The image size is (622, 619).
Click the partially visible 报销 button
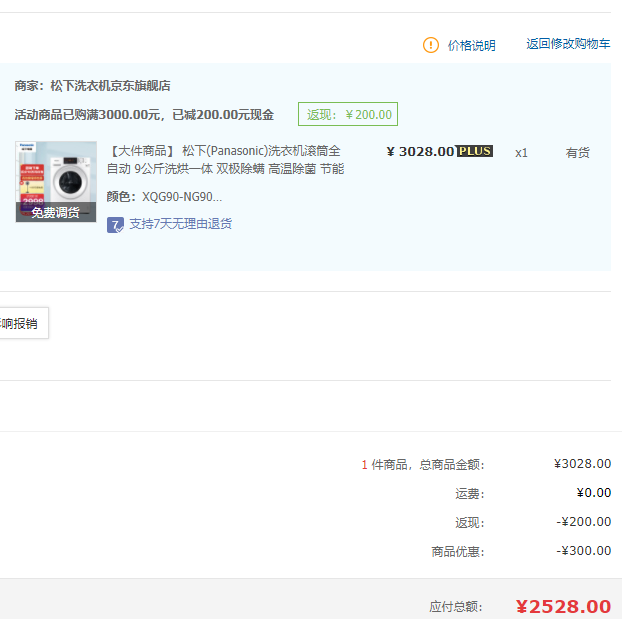[24, 323]
